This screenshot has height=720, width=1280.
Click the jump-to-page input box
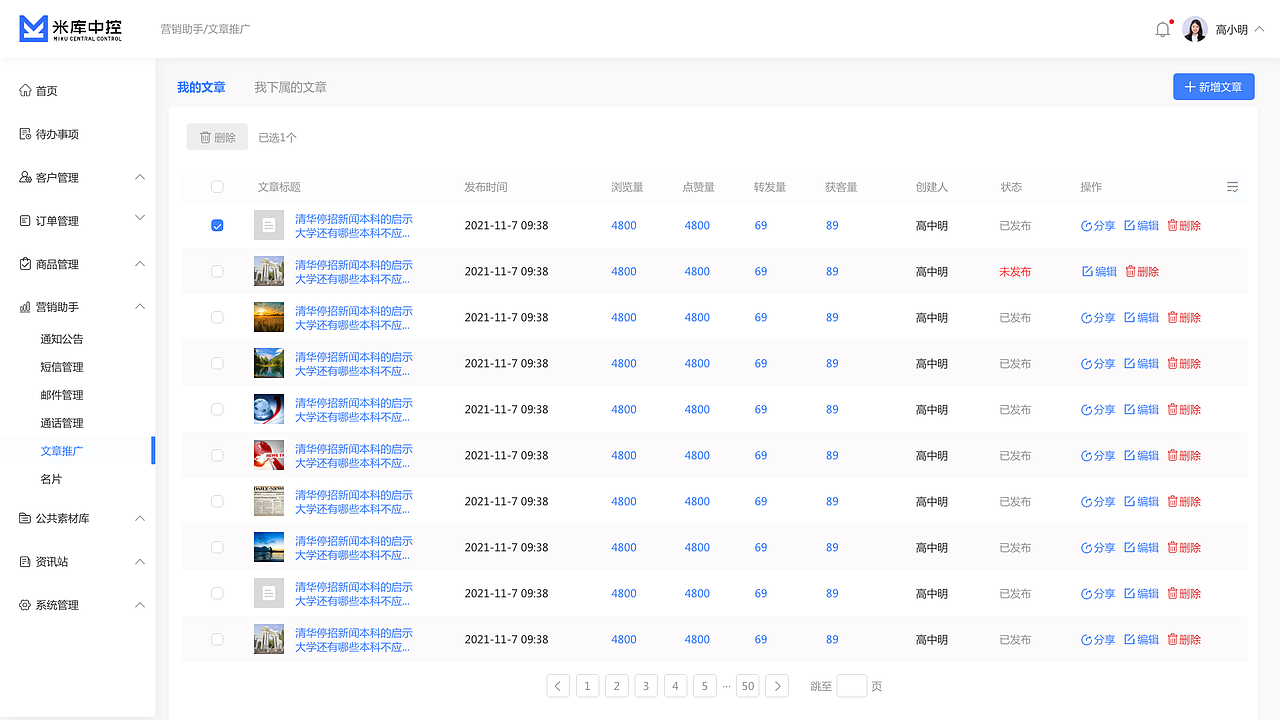[852, 686]
